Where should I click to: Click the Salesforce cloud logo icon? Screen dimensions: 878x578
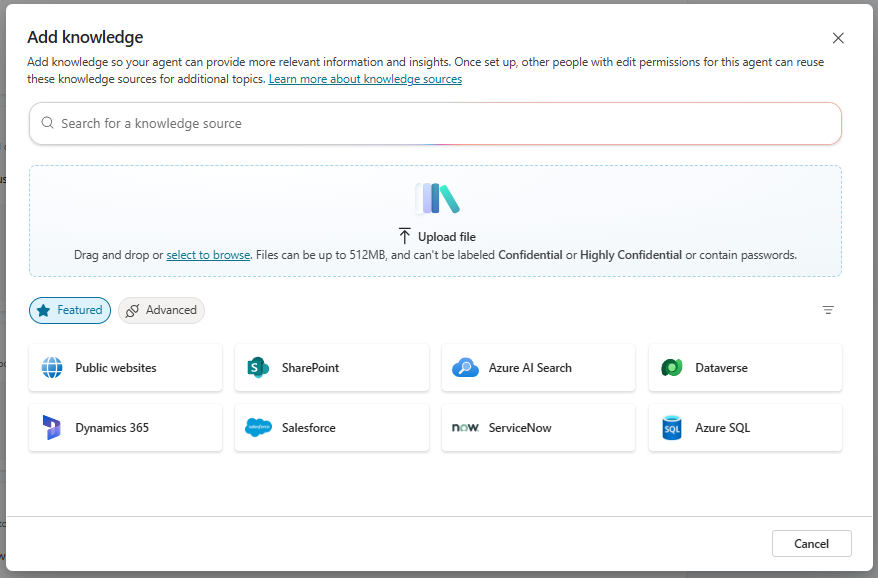258,428
